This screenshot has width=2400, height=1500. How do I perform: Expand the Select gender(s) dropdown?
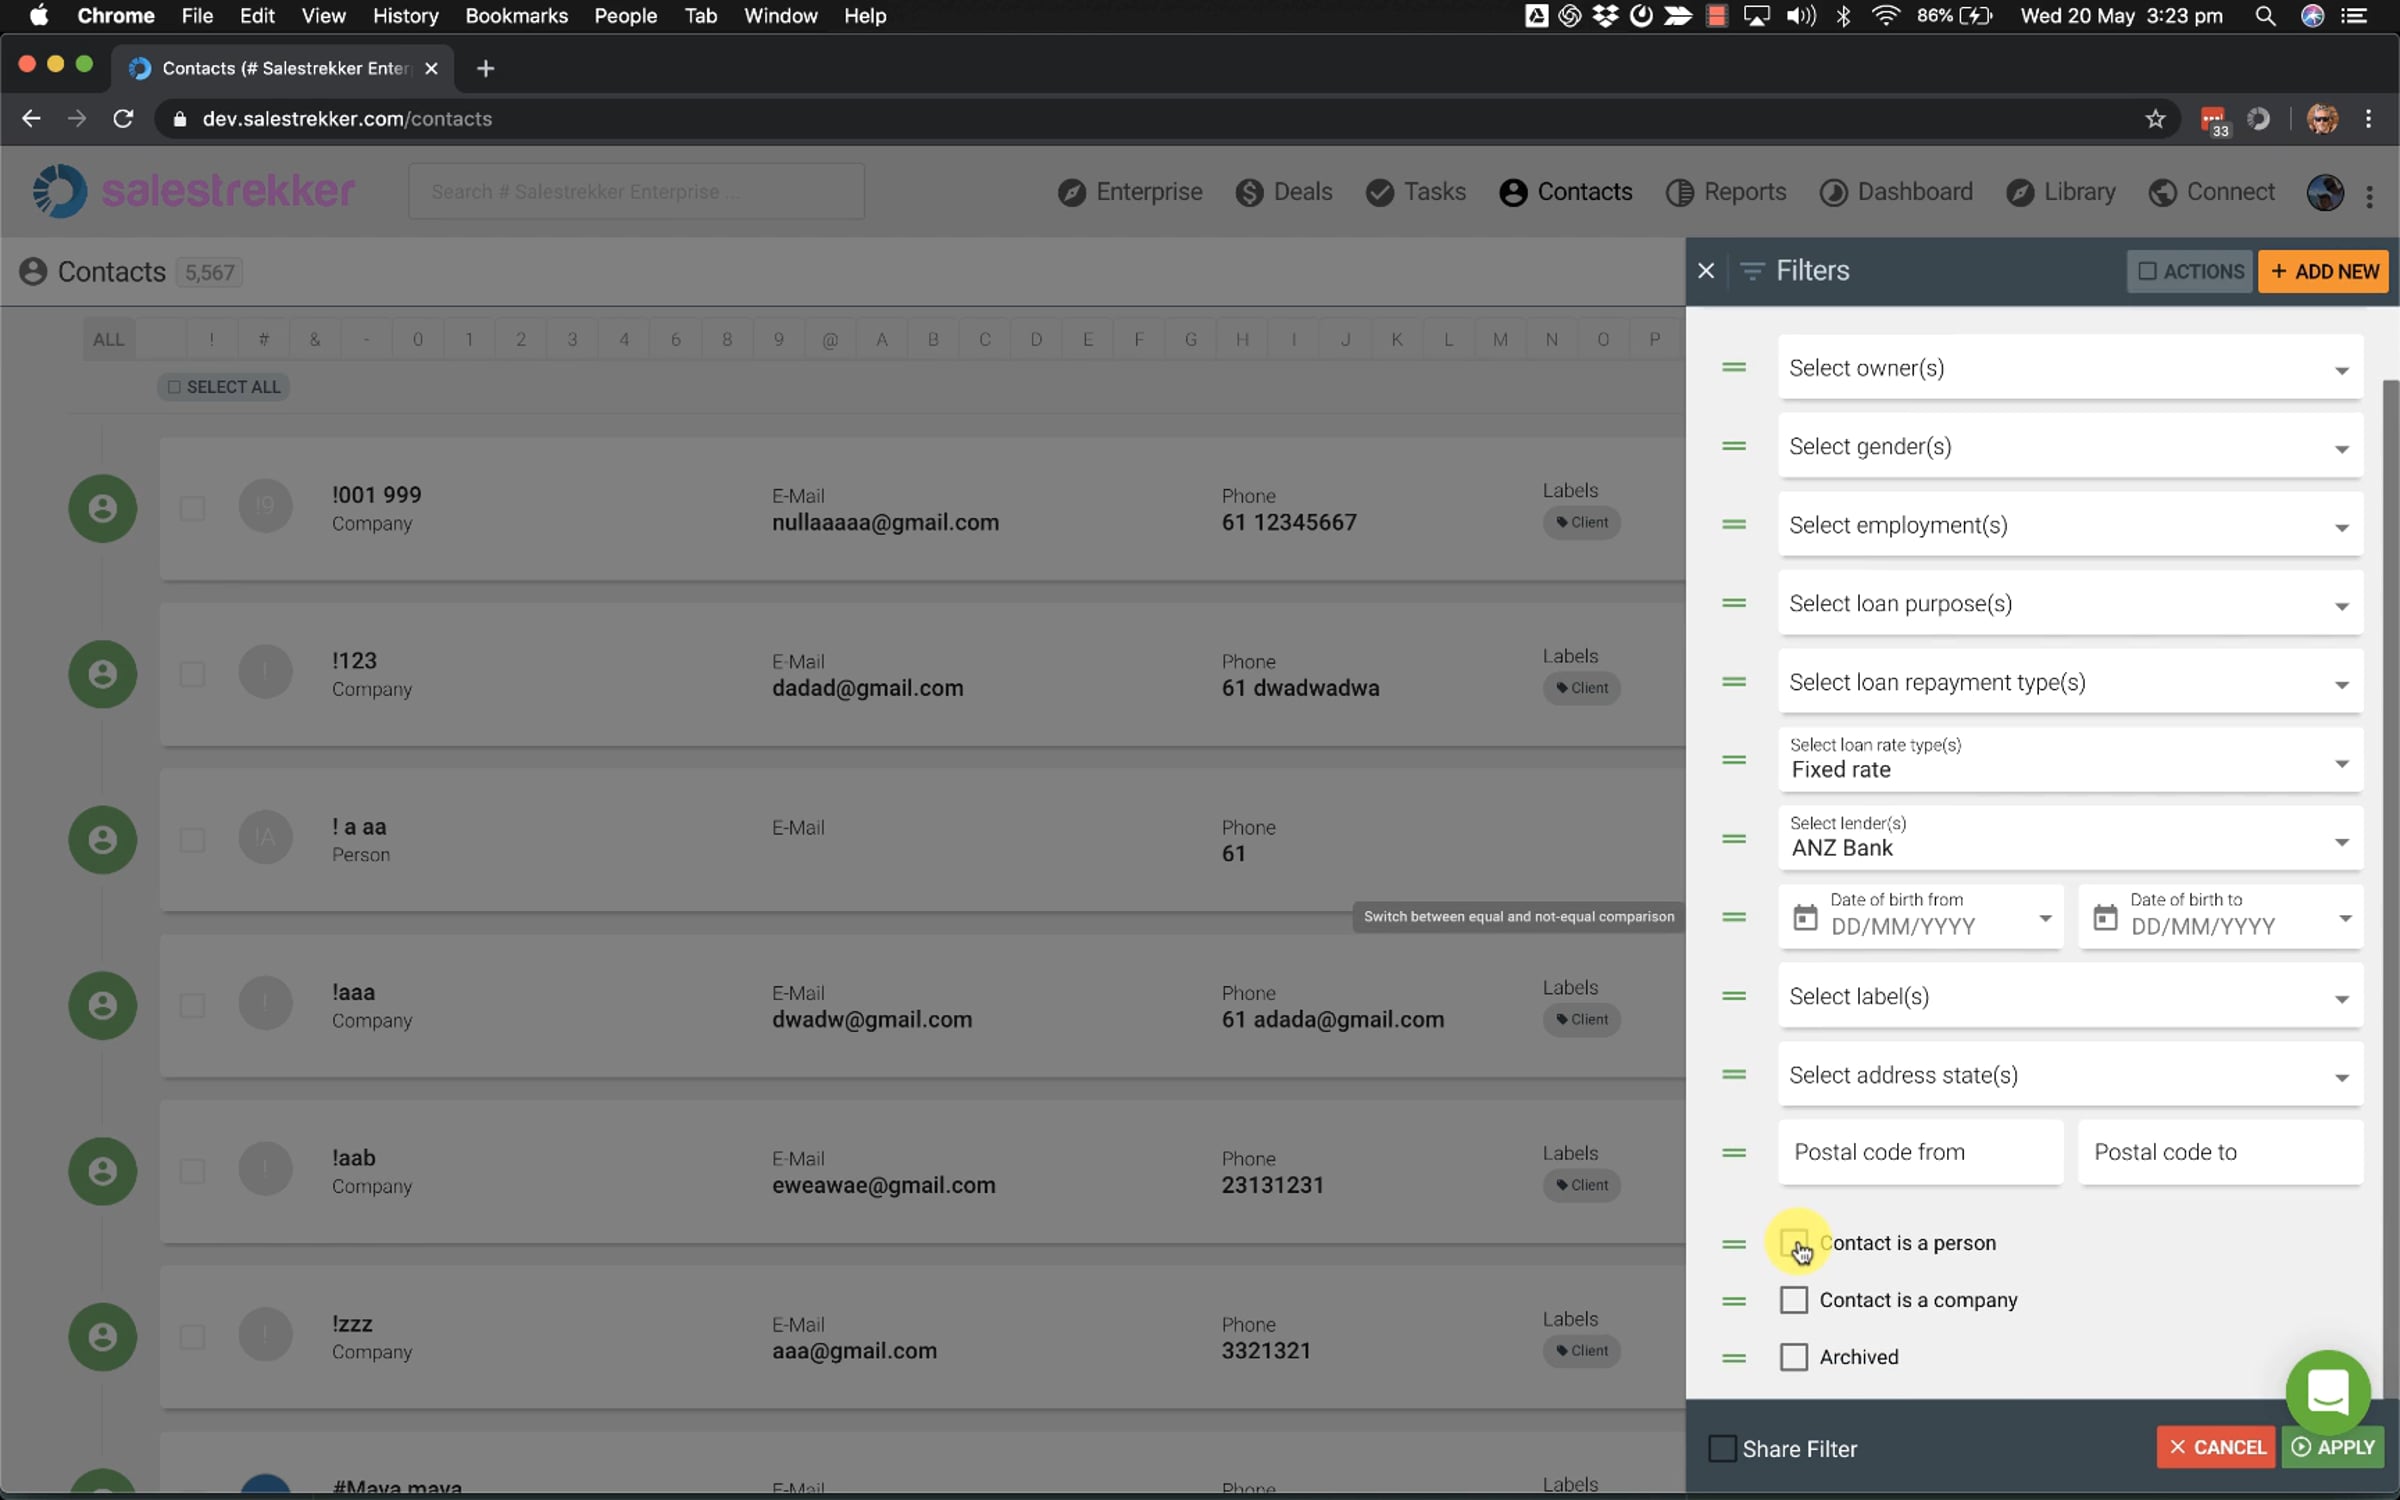tap(2070, 447)
